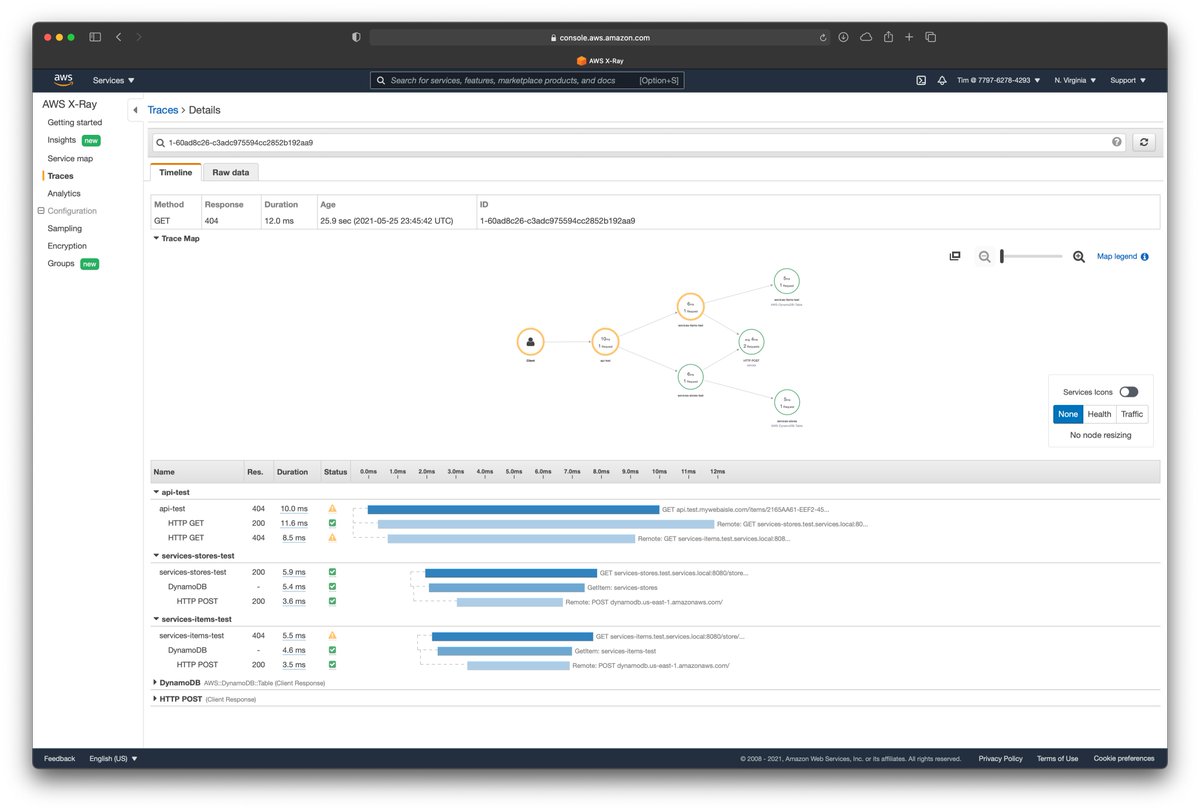Select the api-test node with 10ms
Viewport: 1200px width, 812px height.
[x=605, y=342]
